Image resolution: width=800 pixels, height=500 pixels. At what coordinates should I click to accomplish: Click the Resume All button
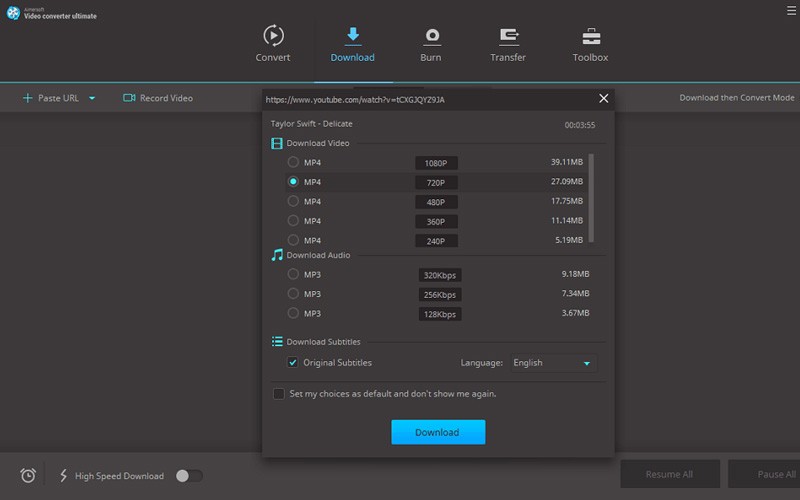[x=670, y=474]
